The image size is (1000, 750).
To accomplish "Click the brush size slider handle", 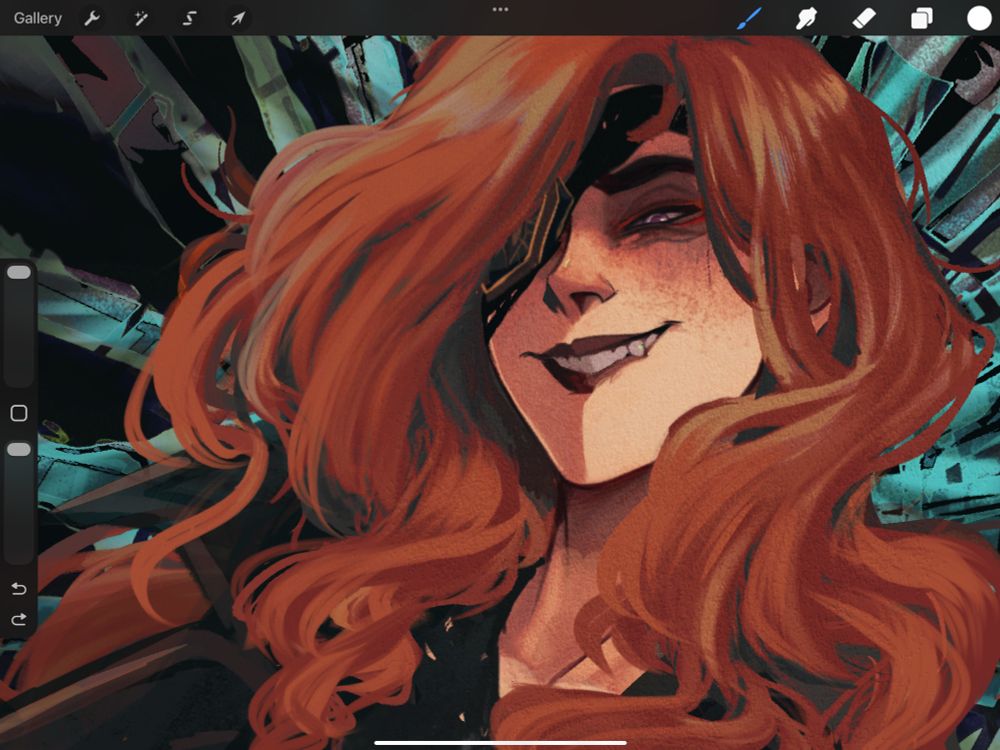I will pos(18,272).
